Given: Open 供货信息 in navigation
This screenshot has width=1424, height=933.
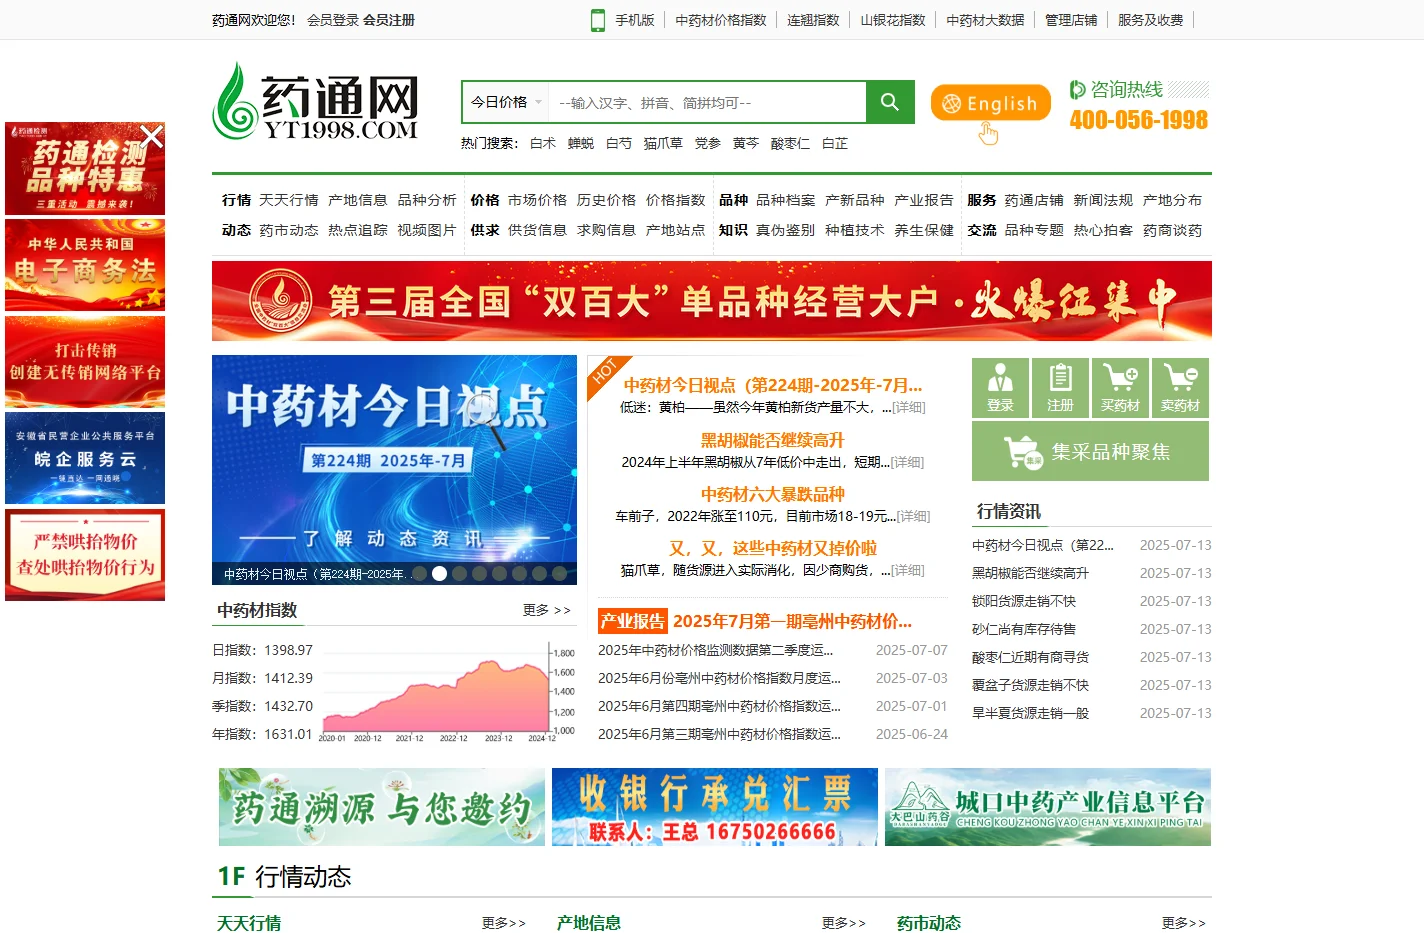Looking at the screenshot, I should coord(537,230).
